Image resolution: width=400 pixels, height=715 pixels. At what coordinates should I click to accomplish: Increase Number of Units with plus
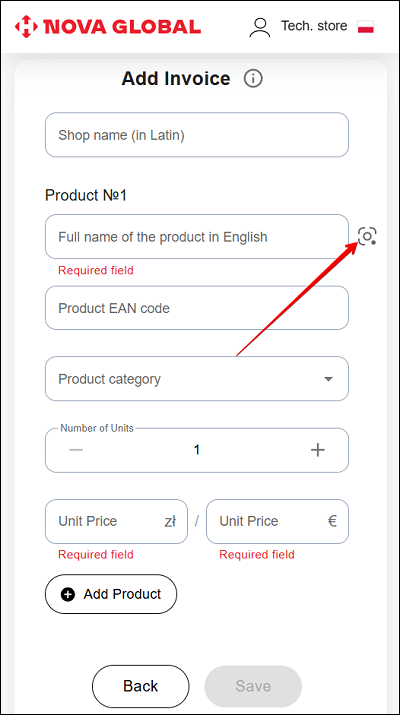click(x=317, y=450)
